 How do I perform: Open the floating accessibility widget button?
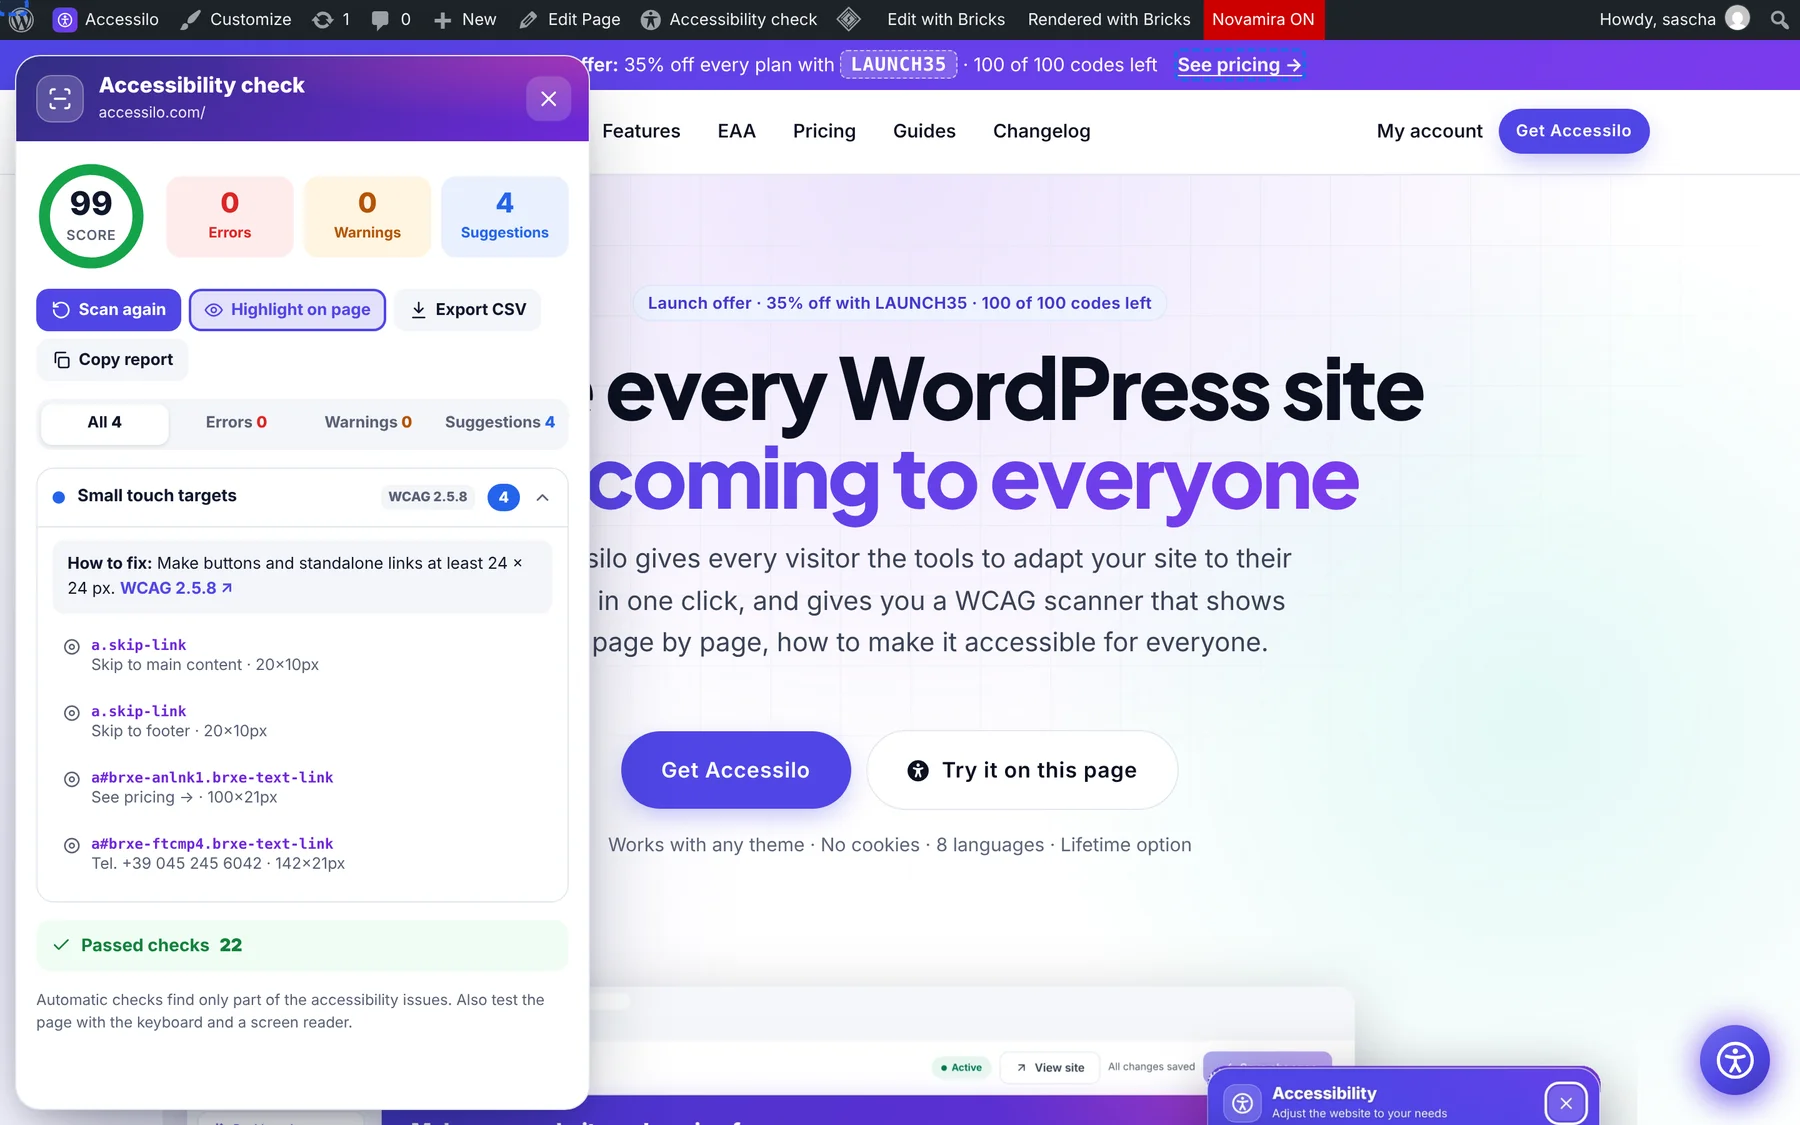pos(1734,1059)
